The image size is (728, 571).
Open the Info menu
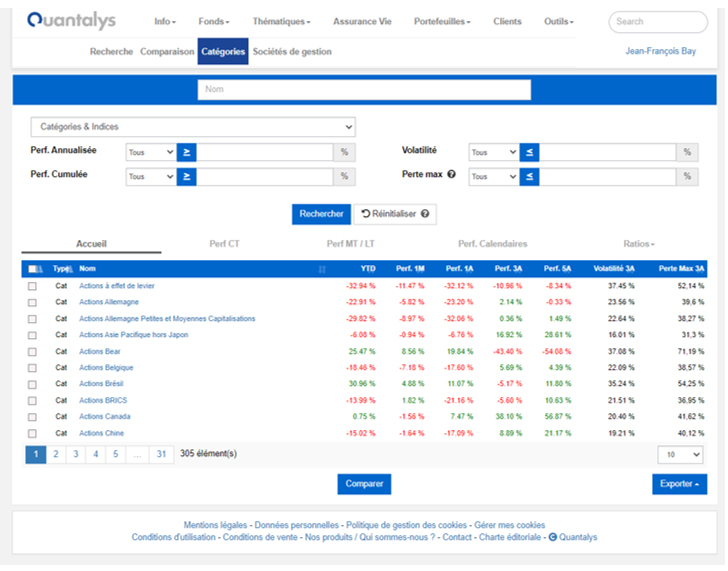point(165,21)
